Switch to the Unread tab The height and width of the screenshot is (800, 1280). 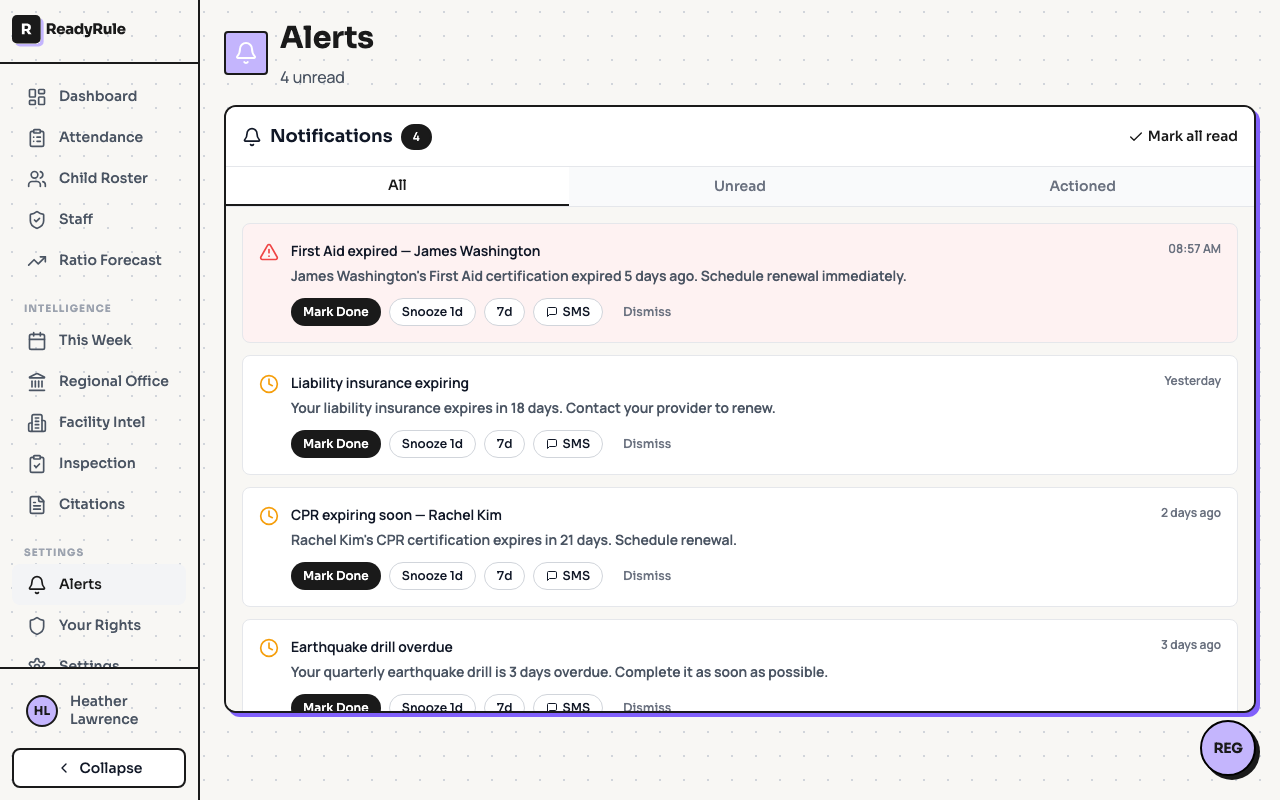click(x=740, y=186)
